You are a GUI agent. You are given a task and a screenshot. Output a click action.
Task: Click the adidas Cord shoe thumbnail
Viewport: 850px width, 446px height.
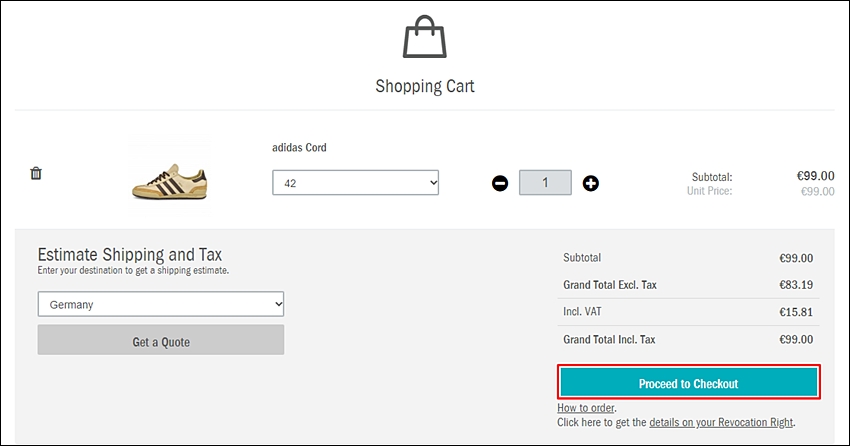(x=170, y=180)
